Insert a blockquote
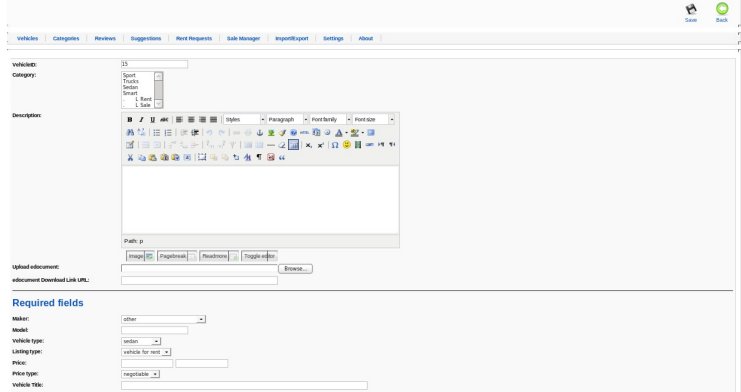Screen dimensions: 741x392 click(282, 157)
